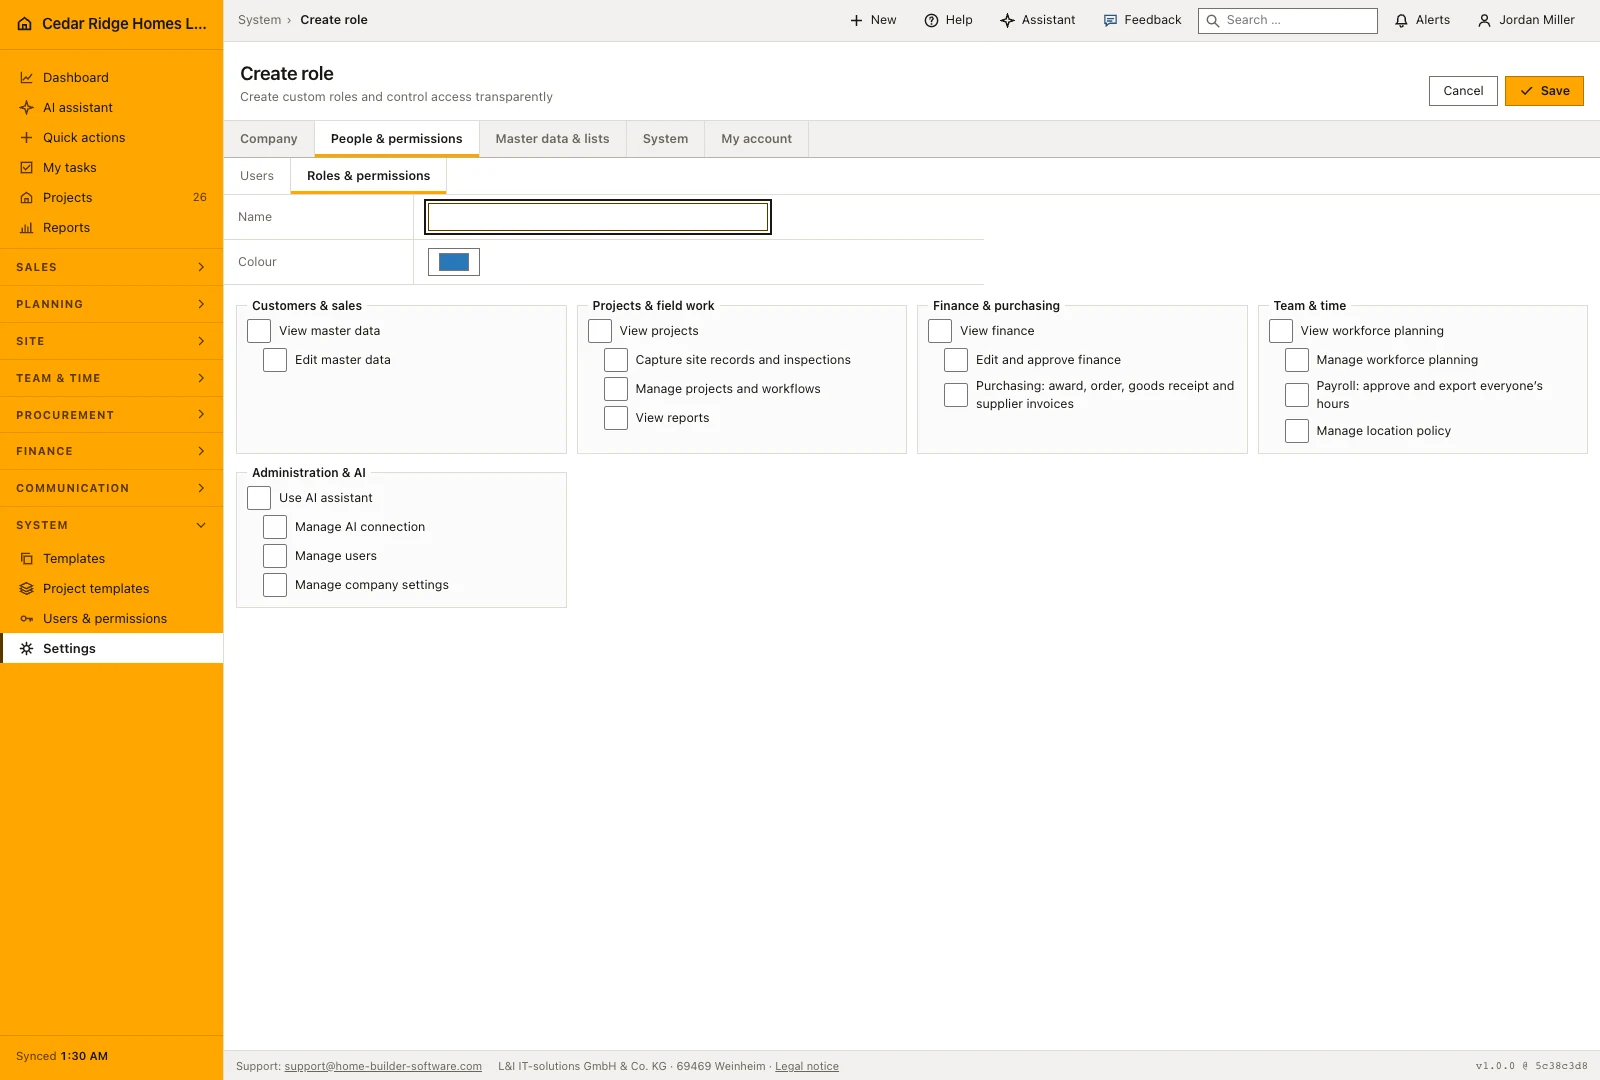The image size is (1600, 1080).
Task: Expand the FINANCE sidebar section
Action: click(x=111, y=451)
